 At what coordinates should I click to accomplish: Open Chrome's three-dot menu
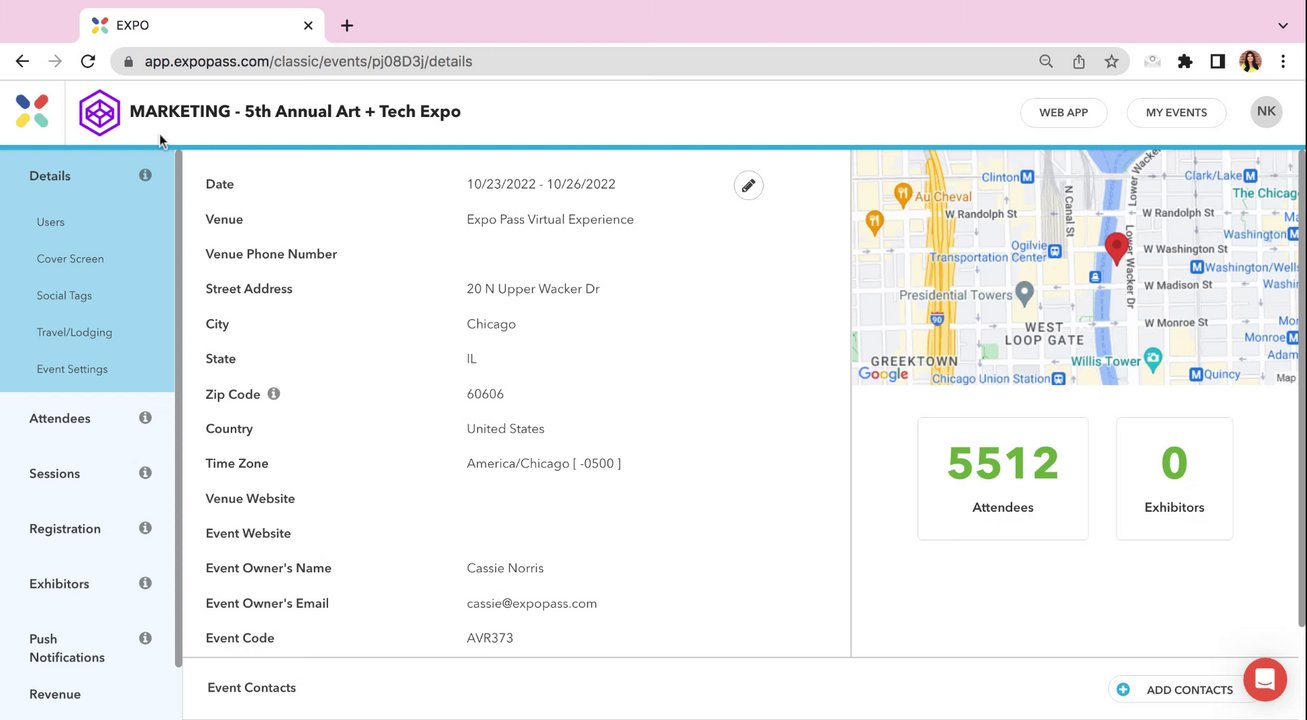click(x=1283, y=61)
